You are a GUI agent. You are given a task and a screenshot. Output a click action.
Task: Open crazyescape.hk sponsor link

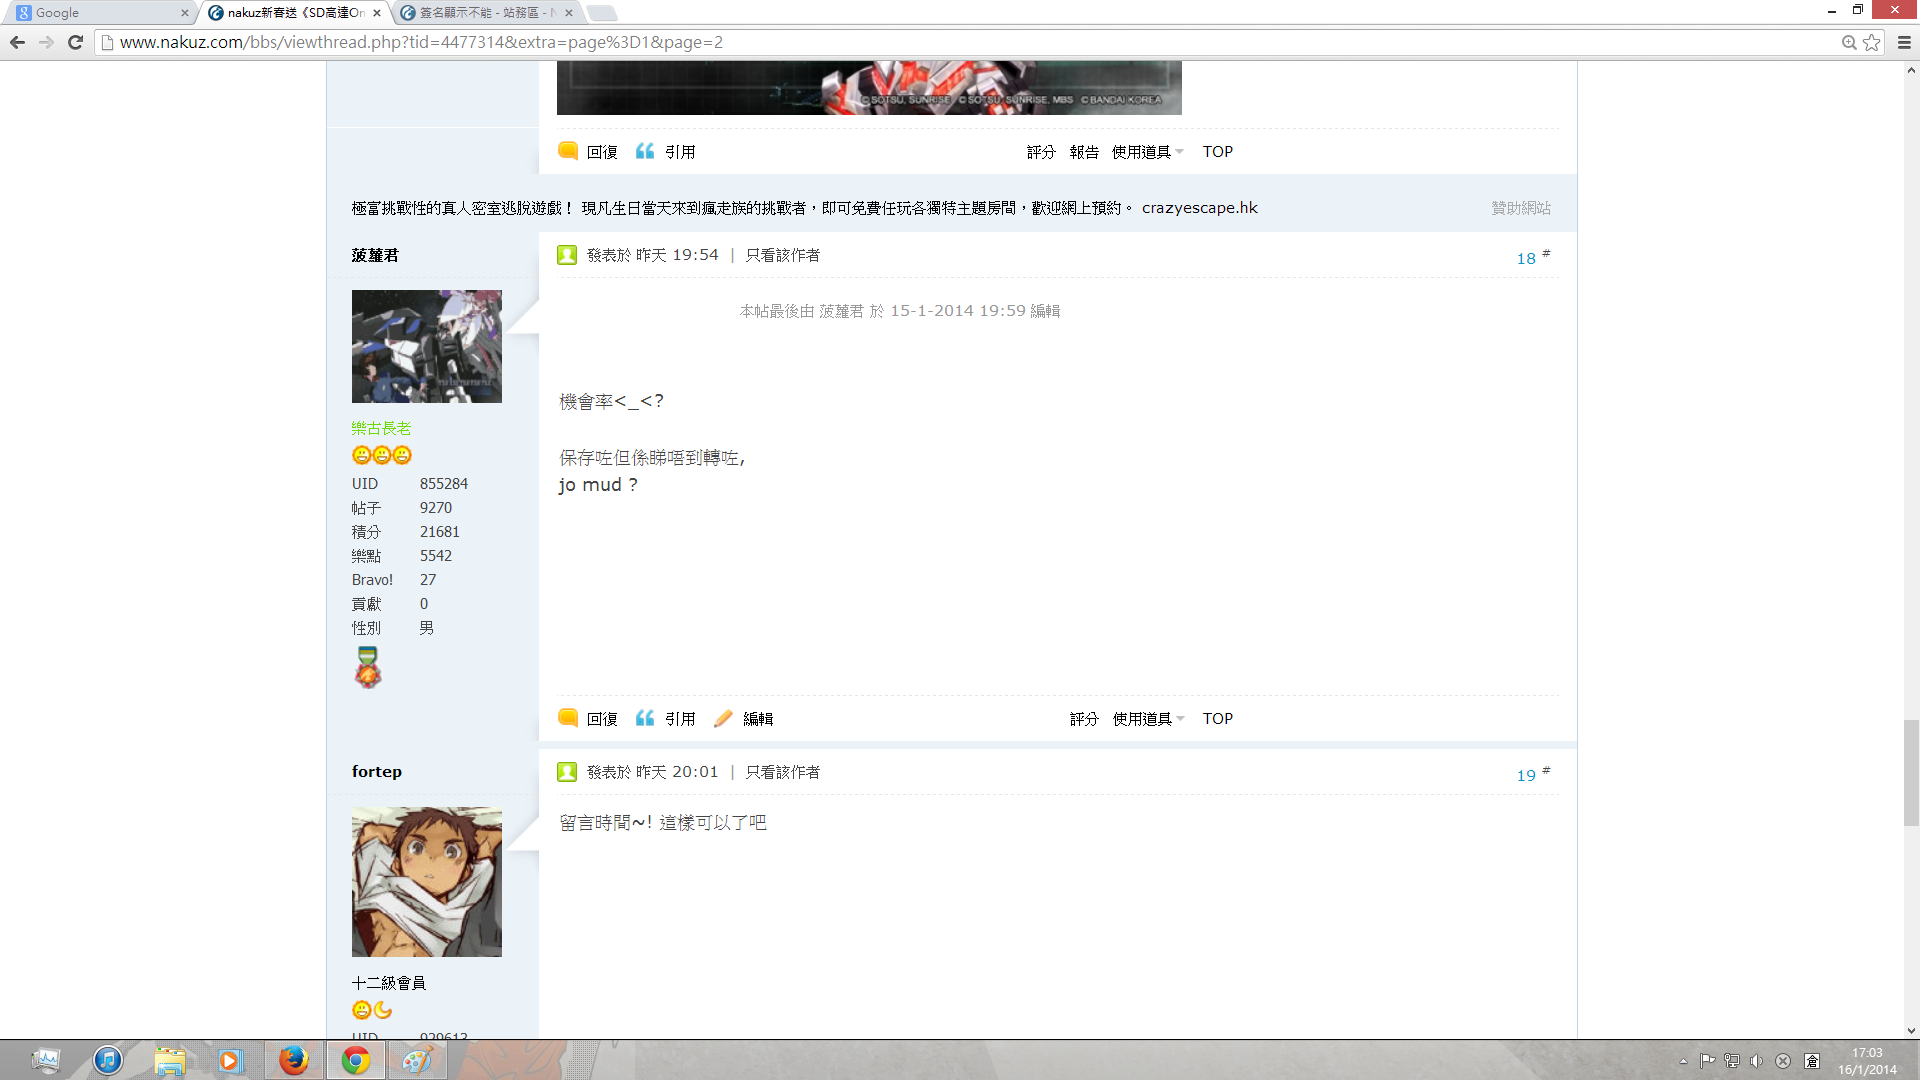(1199, 208)
